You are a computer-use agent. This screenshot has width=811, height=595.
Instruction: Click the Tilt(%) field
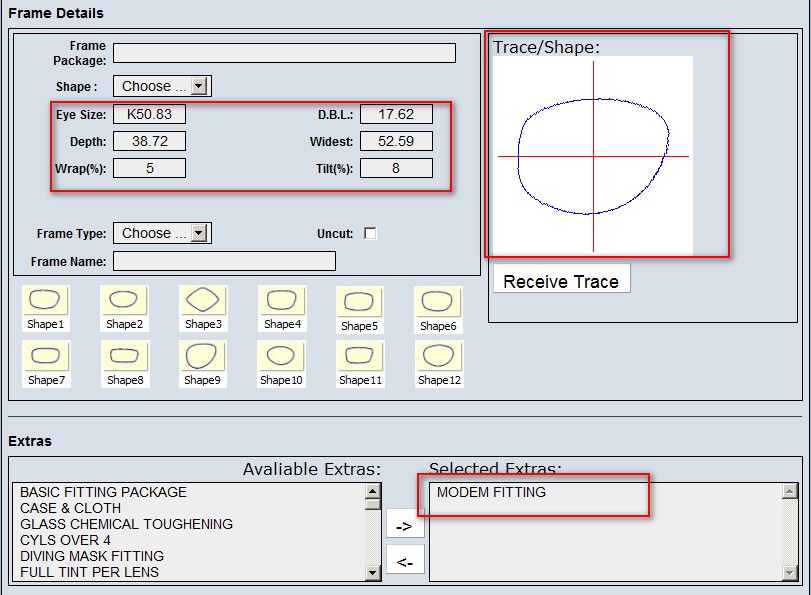396,168
